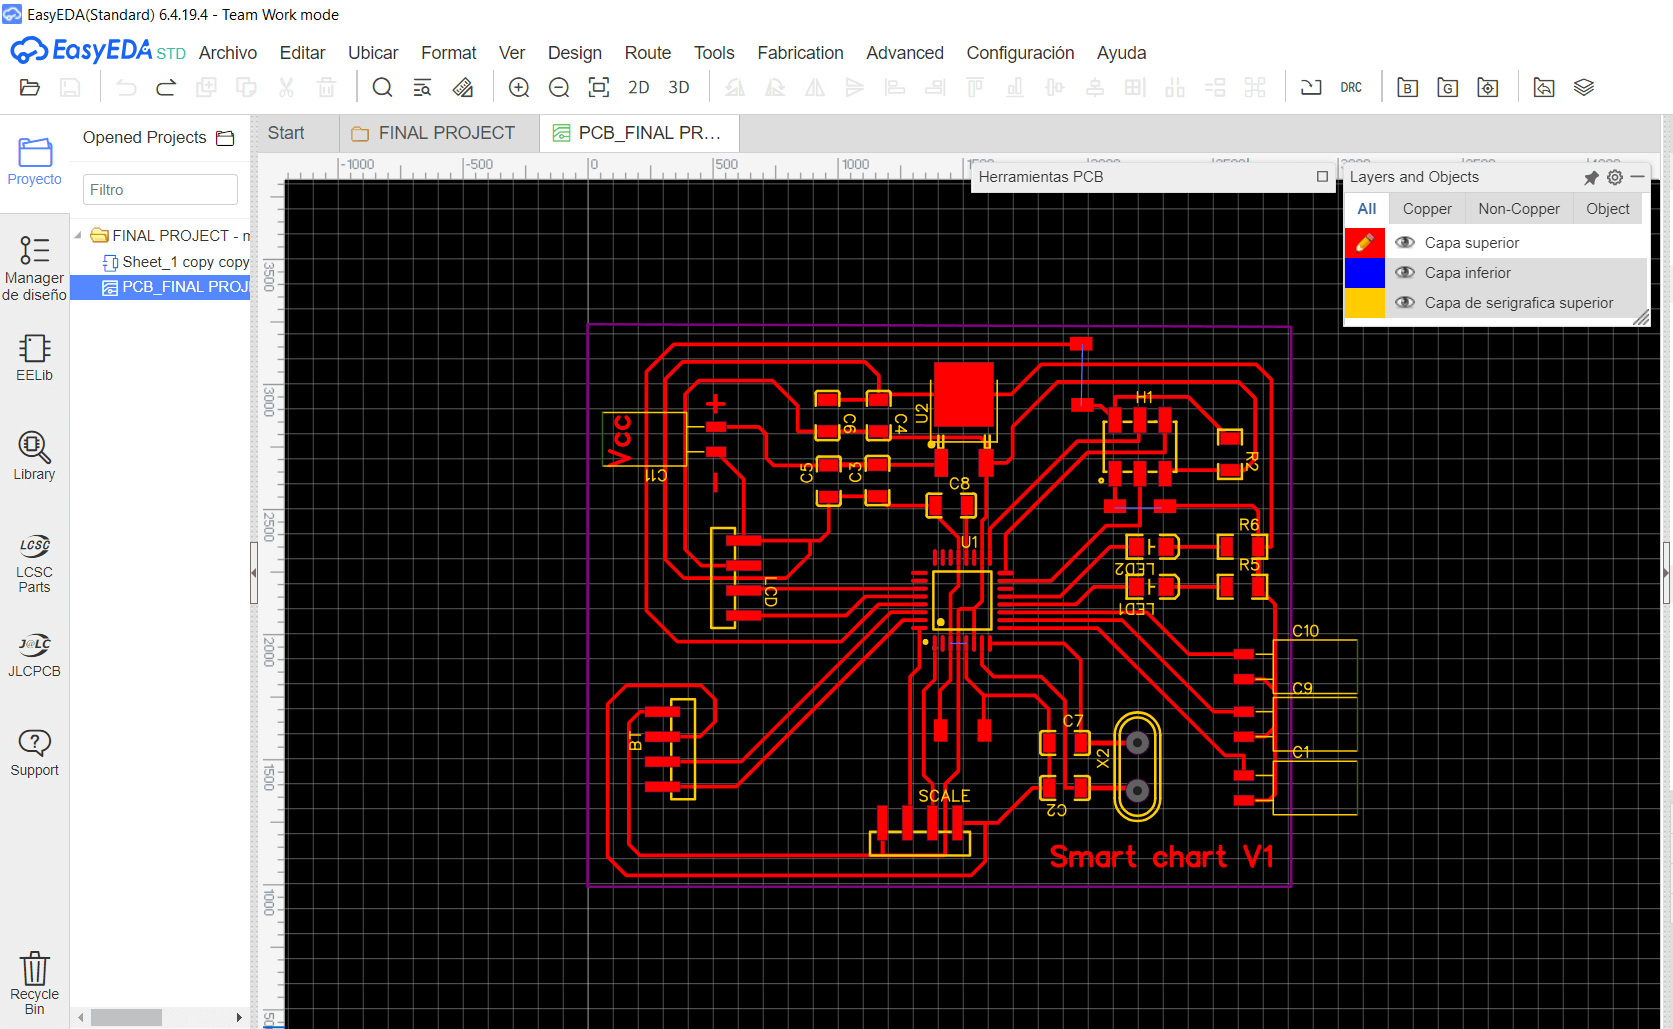
Task: Open the Find Similar Objects tool
Action: click(422, 88)
